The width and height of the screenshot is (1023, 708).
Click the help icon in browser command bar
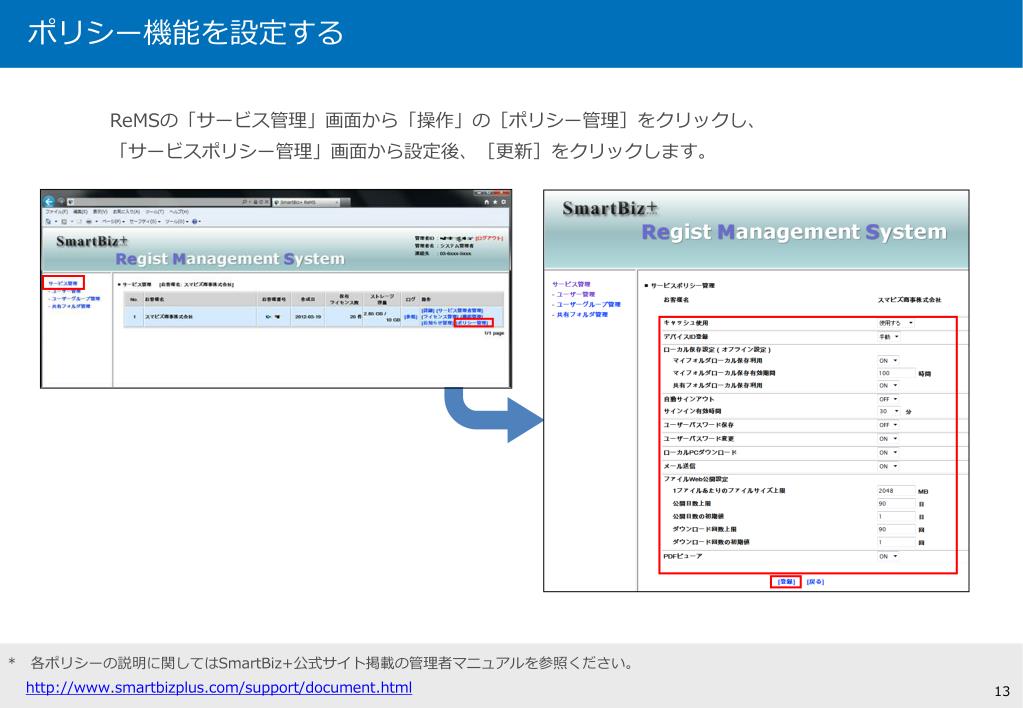pos(194,221)
